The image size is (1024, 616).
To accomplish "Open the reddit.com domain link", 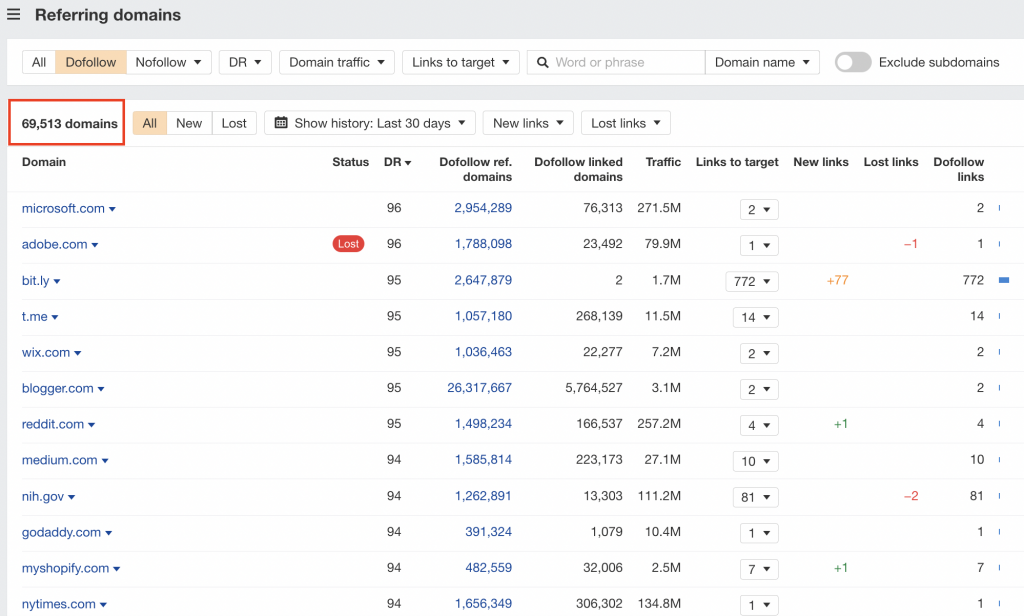I will 53,424.
